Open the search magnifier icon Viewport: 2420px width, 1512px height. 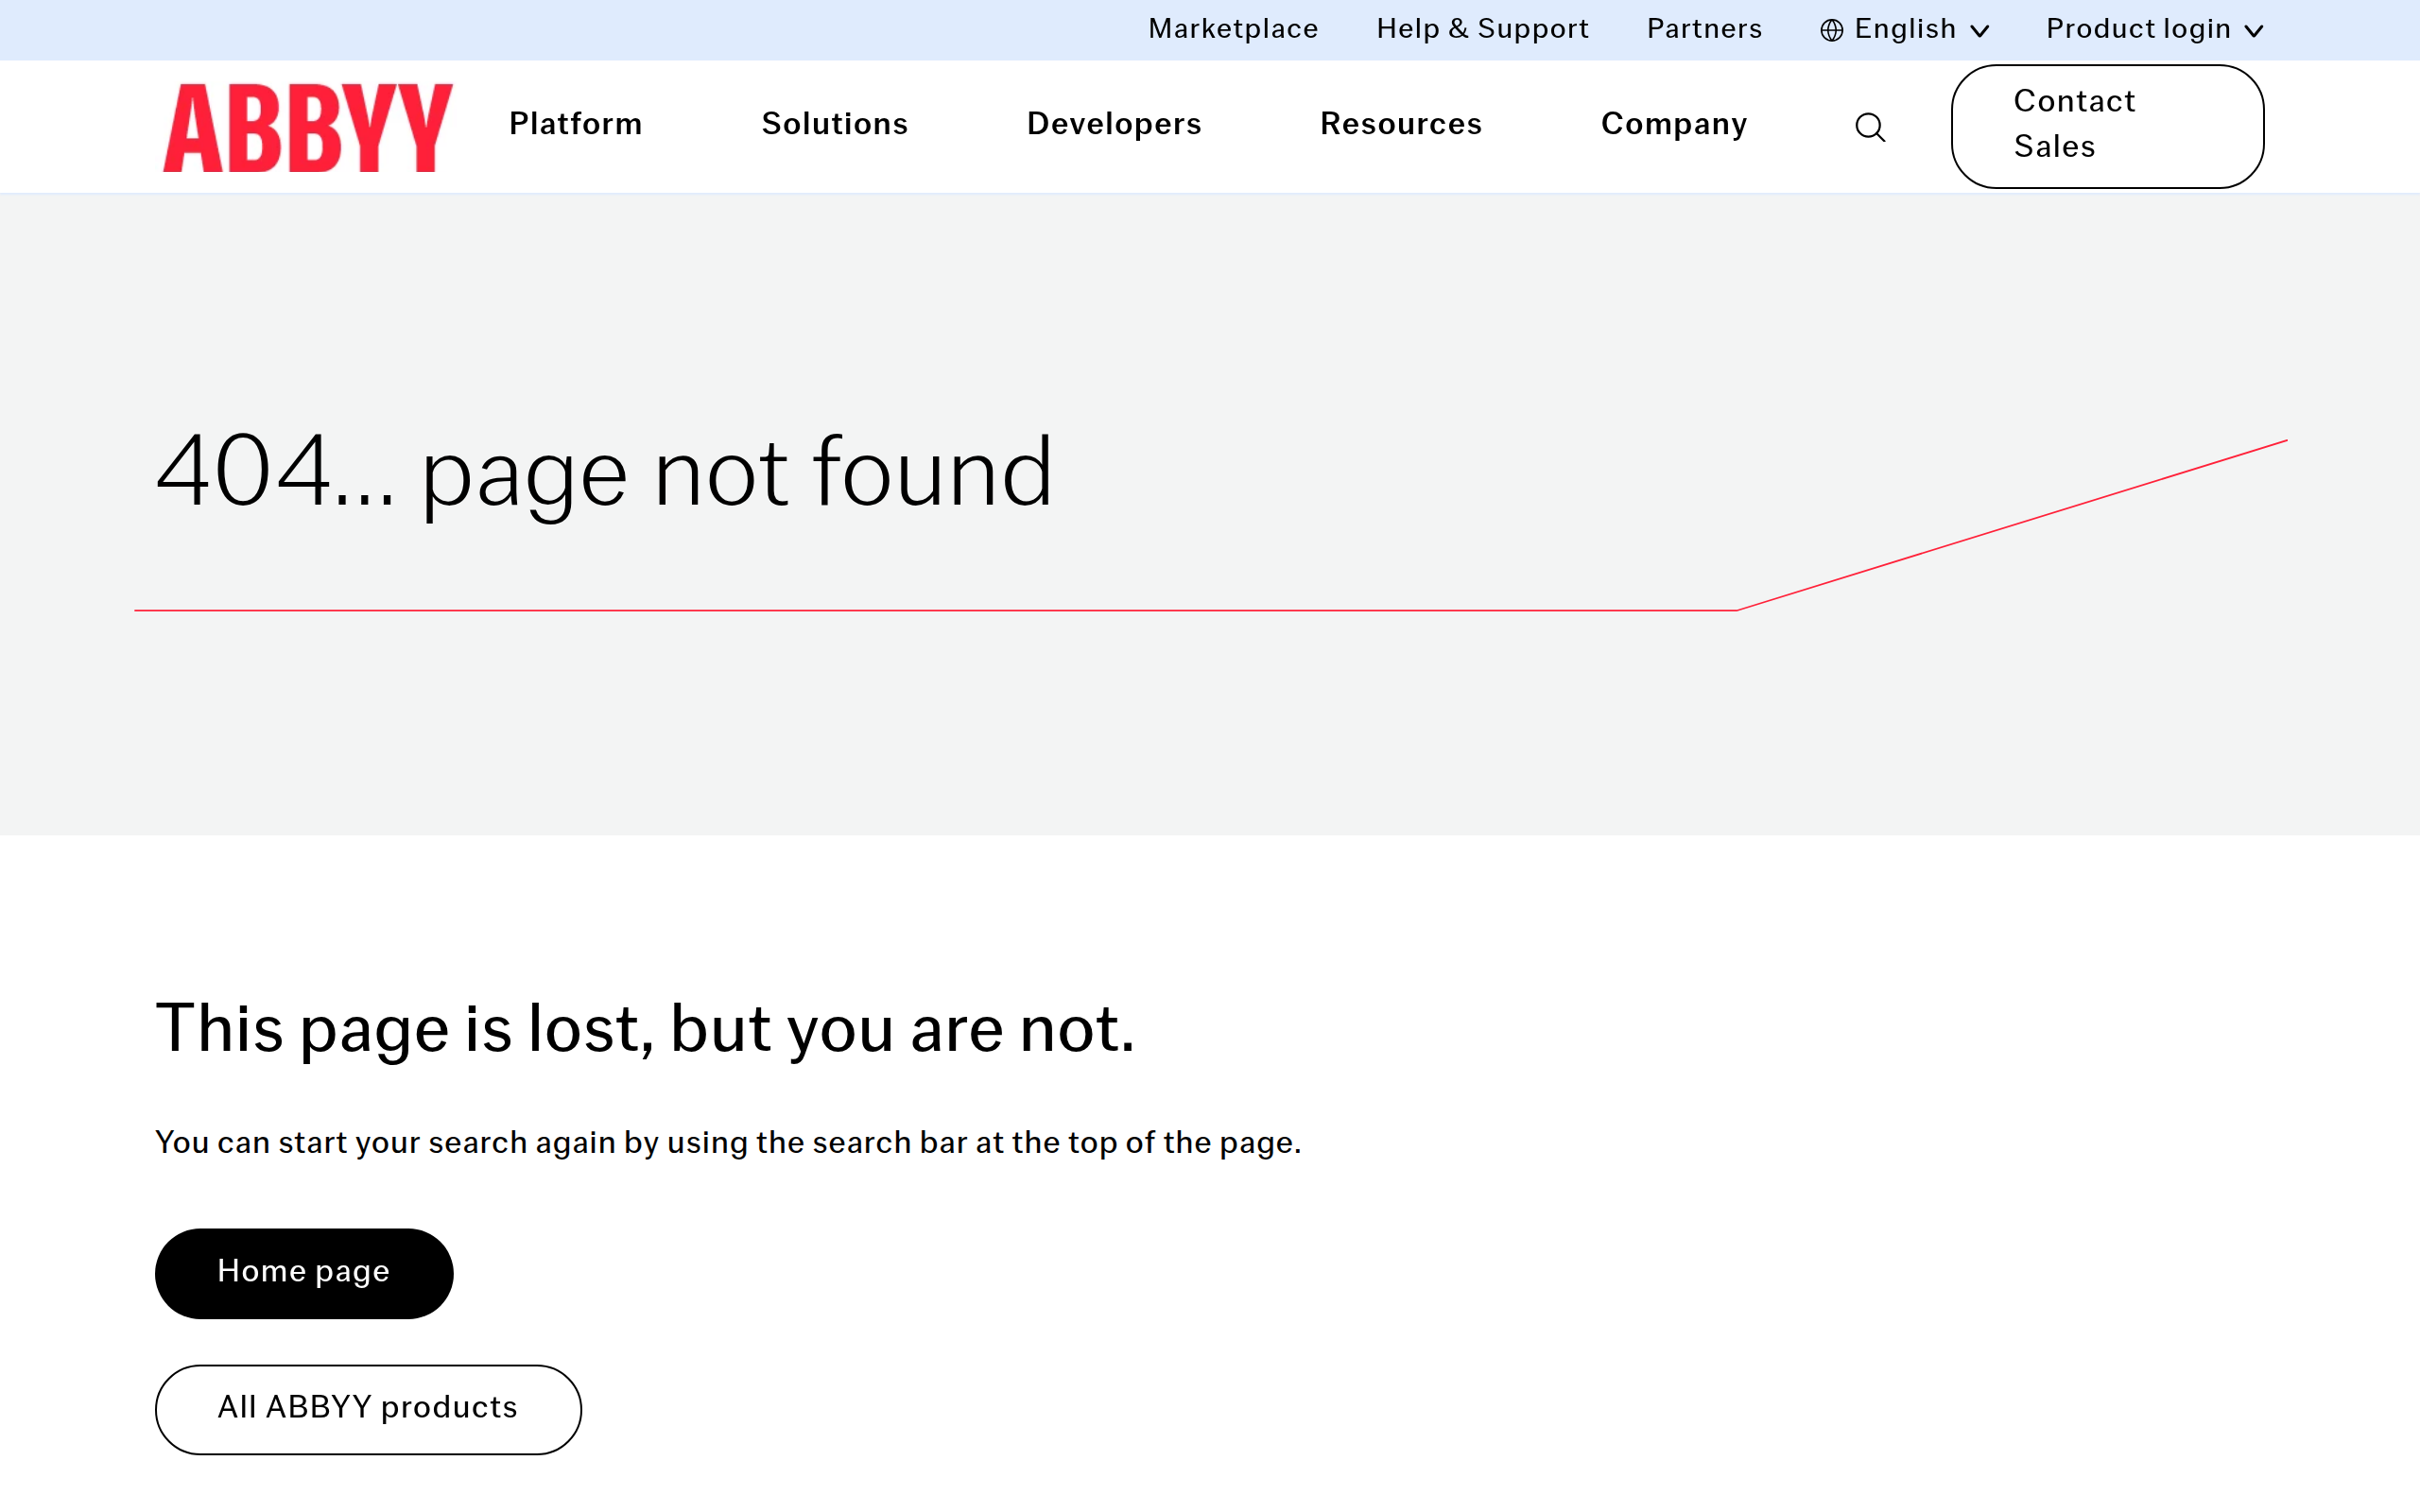tap(1869, 127)
